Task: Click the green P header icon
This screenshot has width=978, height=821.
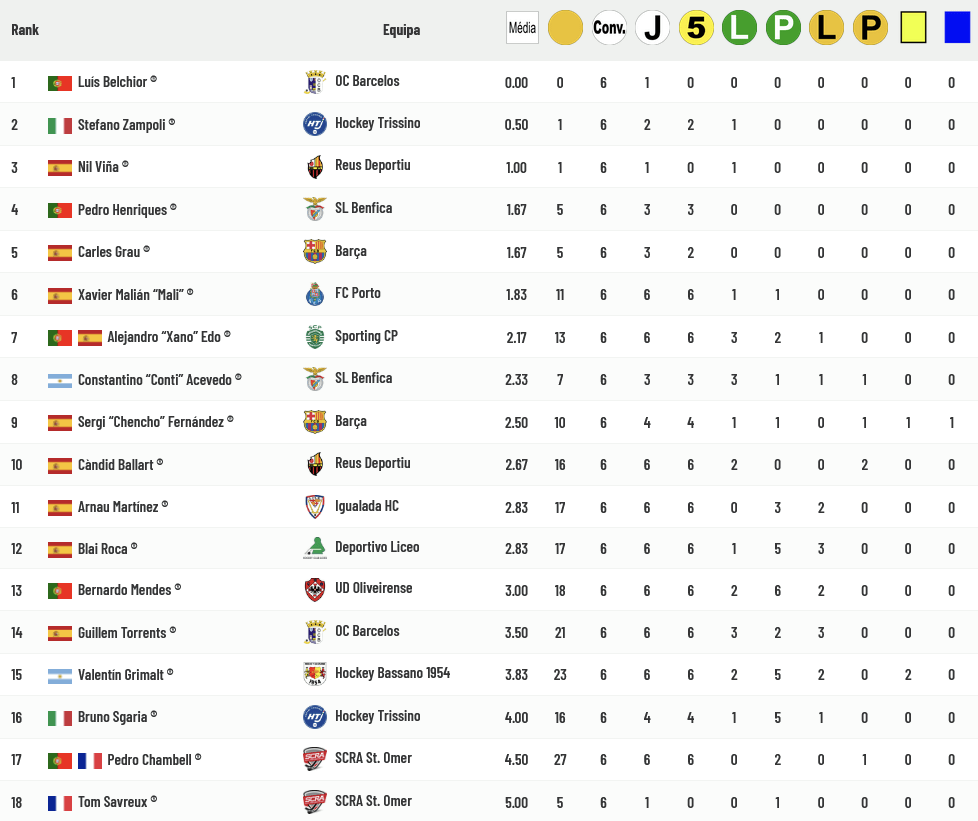Action: coord(783,28)
